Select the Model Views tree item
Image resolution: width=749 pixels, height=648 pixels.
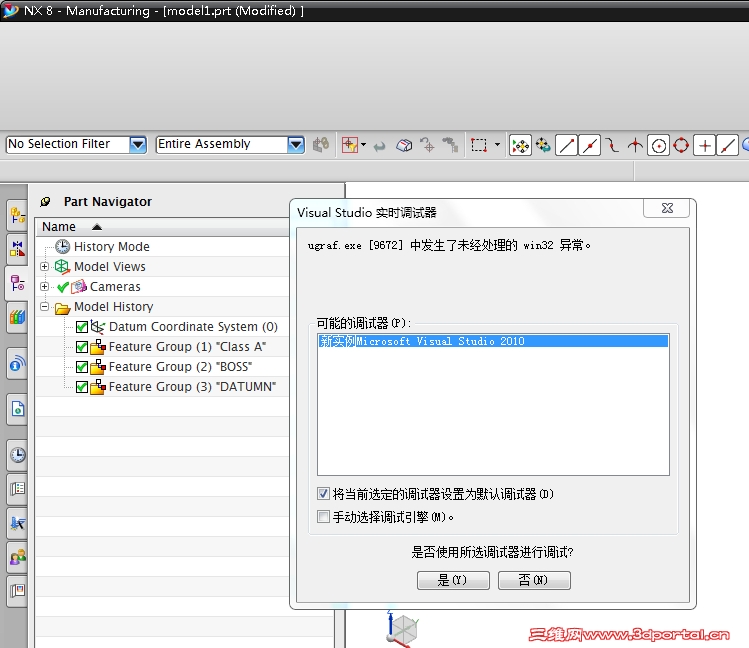tap(110, 266)
